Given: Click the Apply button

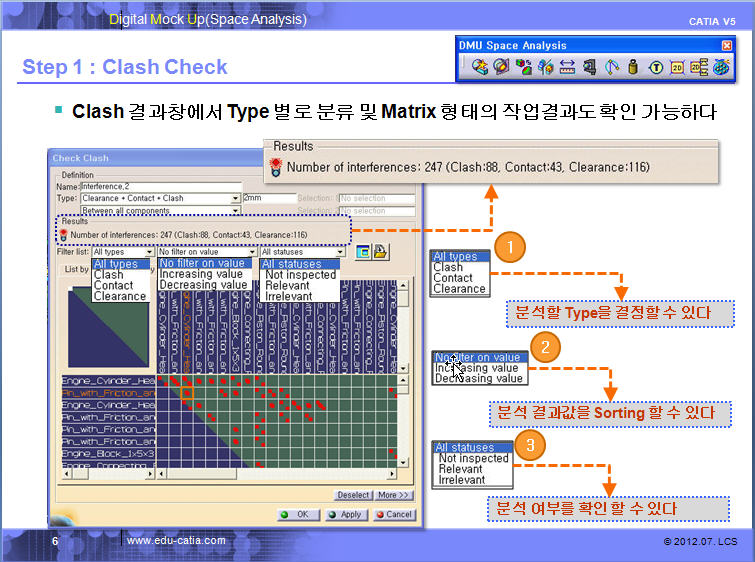Looking at the screenshot, I should [345, 514].
